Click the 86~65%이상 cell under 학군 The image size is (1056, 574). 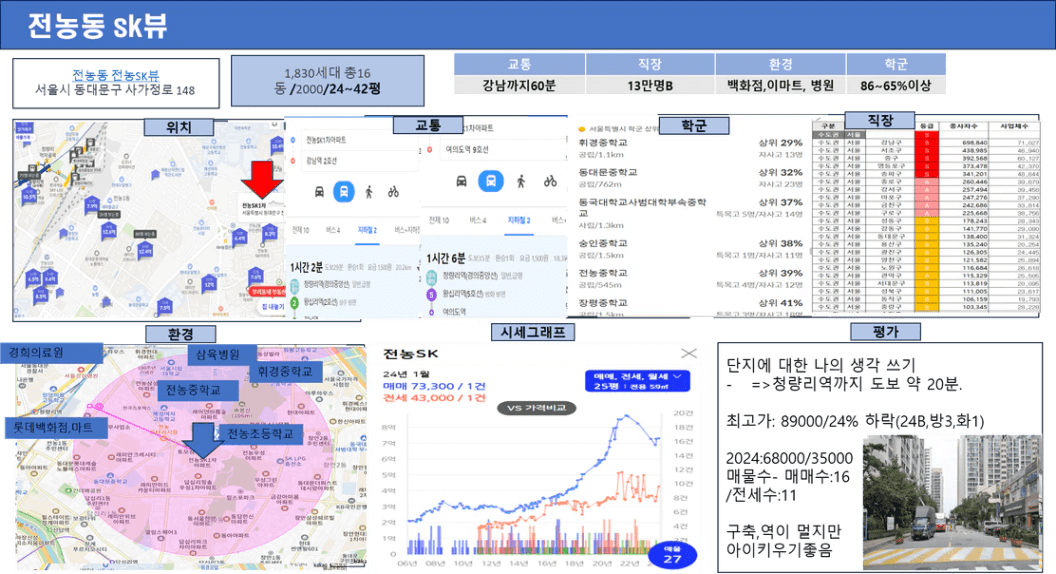(896, 86)
